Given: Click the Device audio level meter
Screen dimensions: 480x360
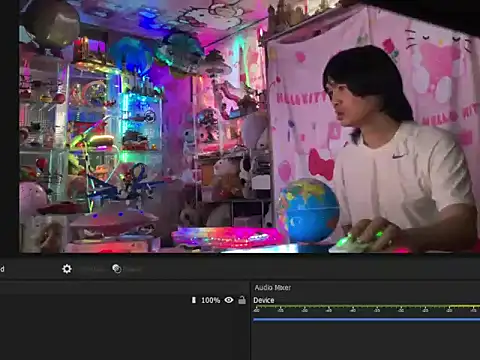Looking at the screenshot, I should 367,309.
